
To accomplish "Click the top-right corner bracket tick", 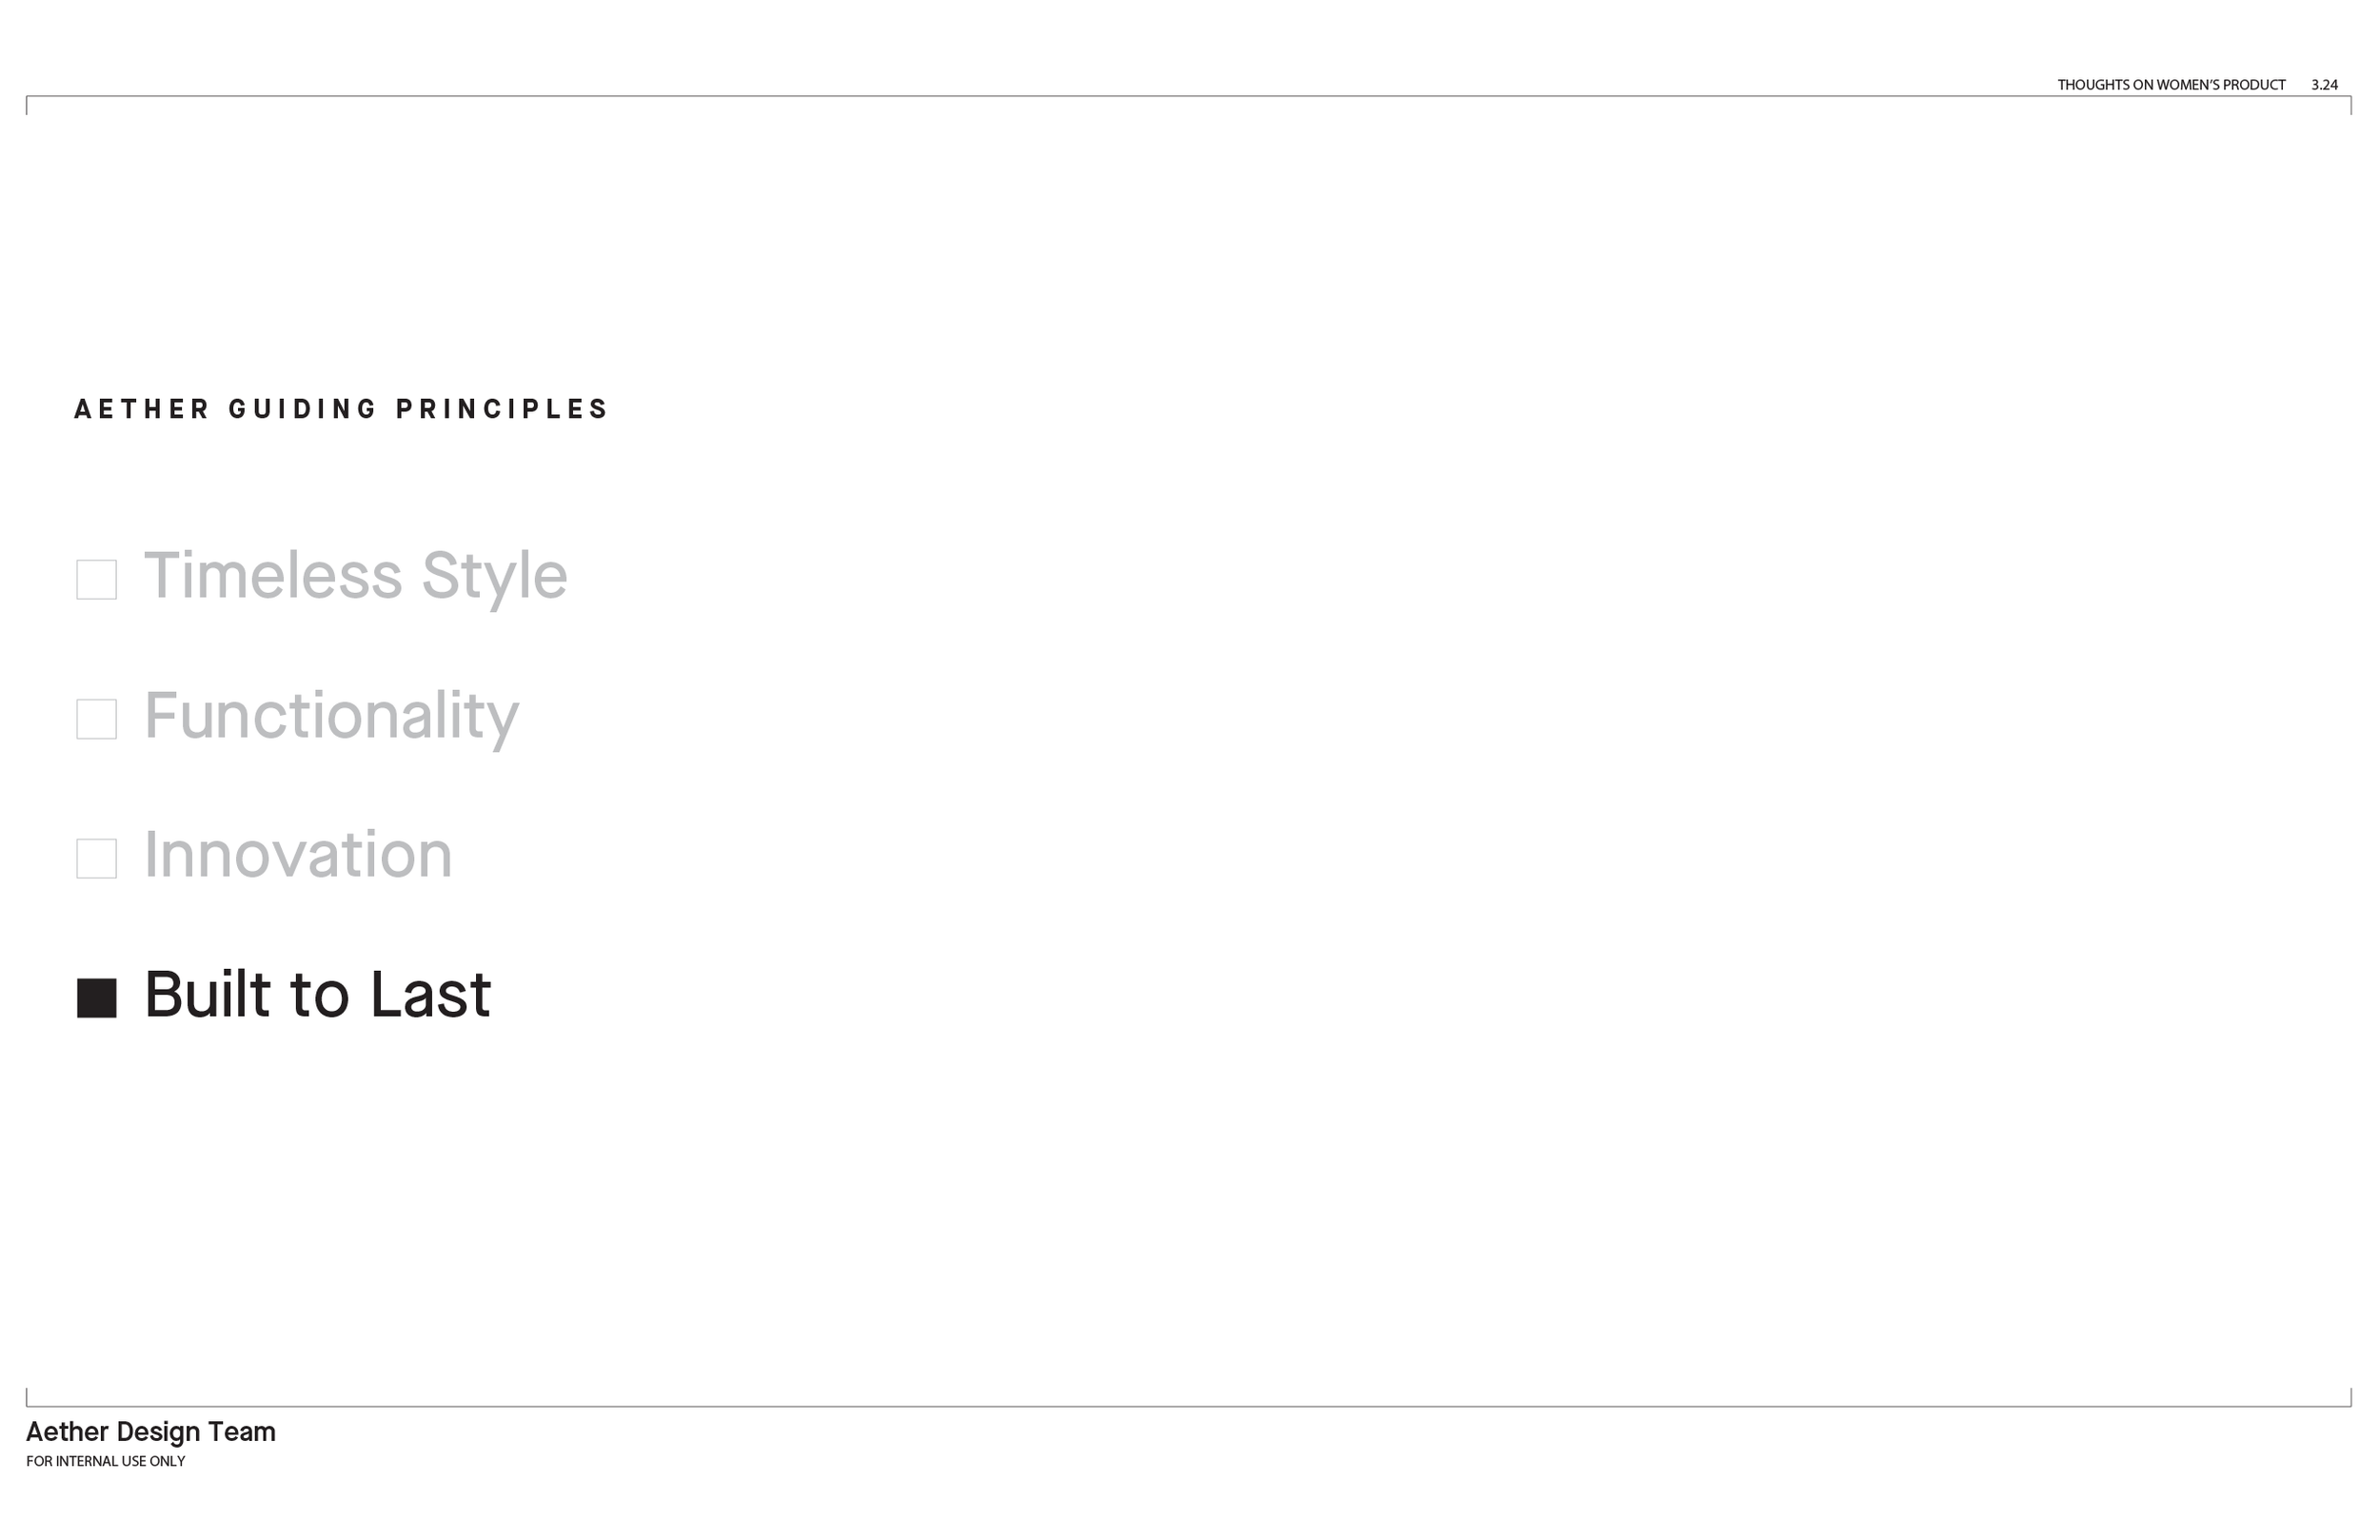I will (2351, 105).
